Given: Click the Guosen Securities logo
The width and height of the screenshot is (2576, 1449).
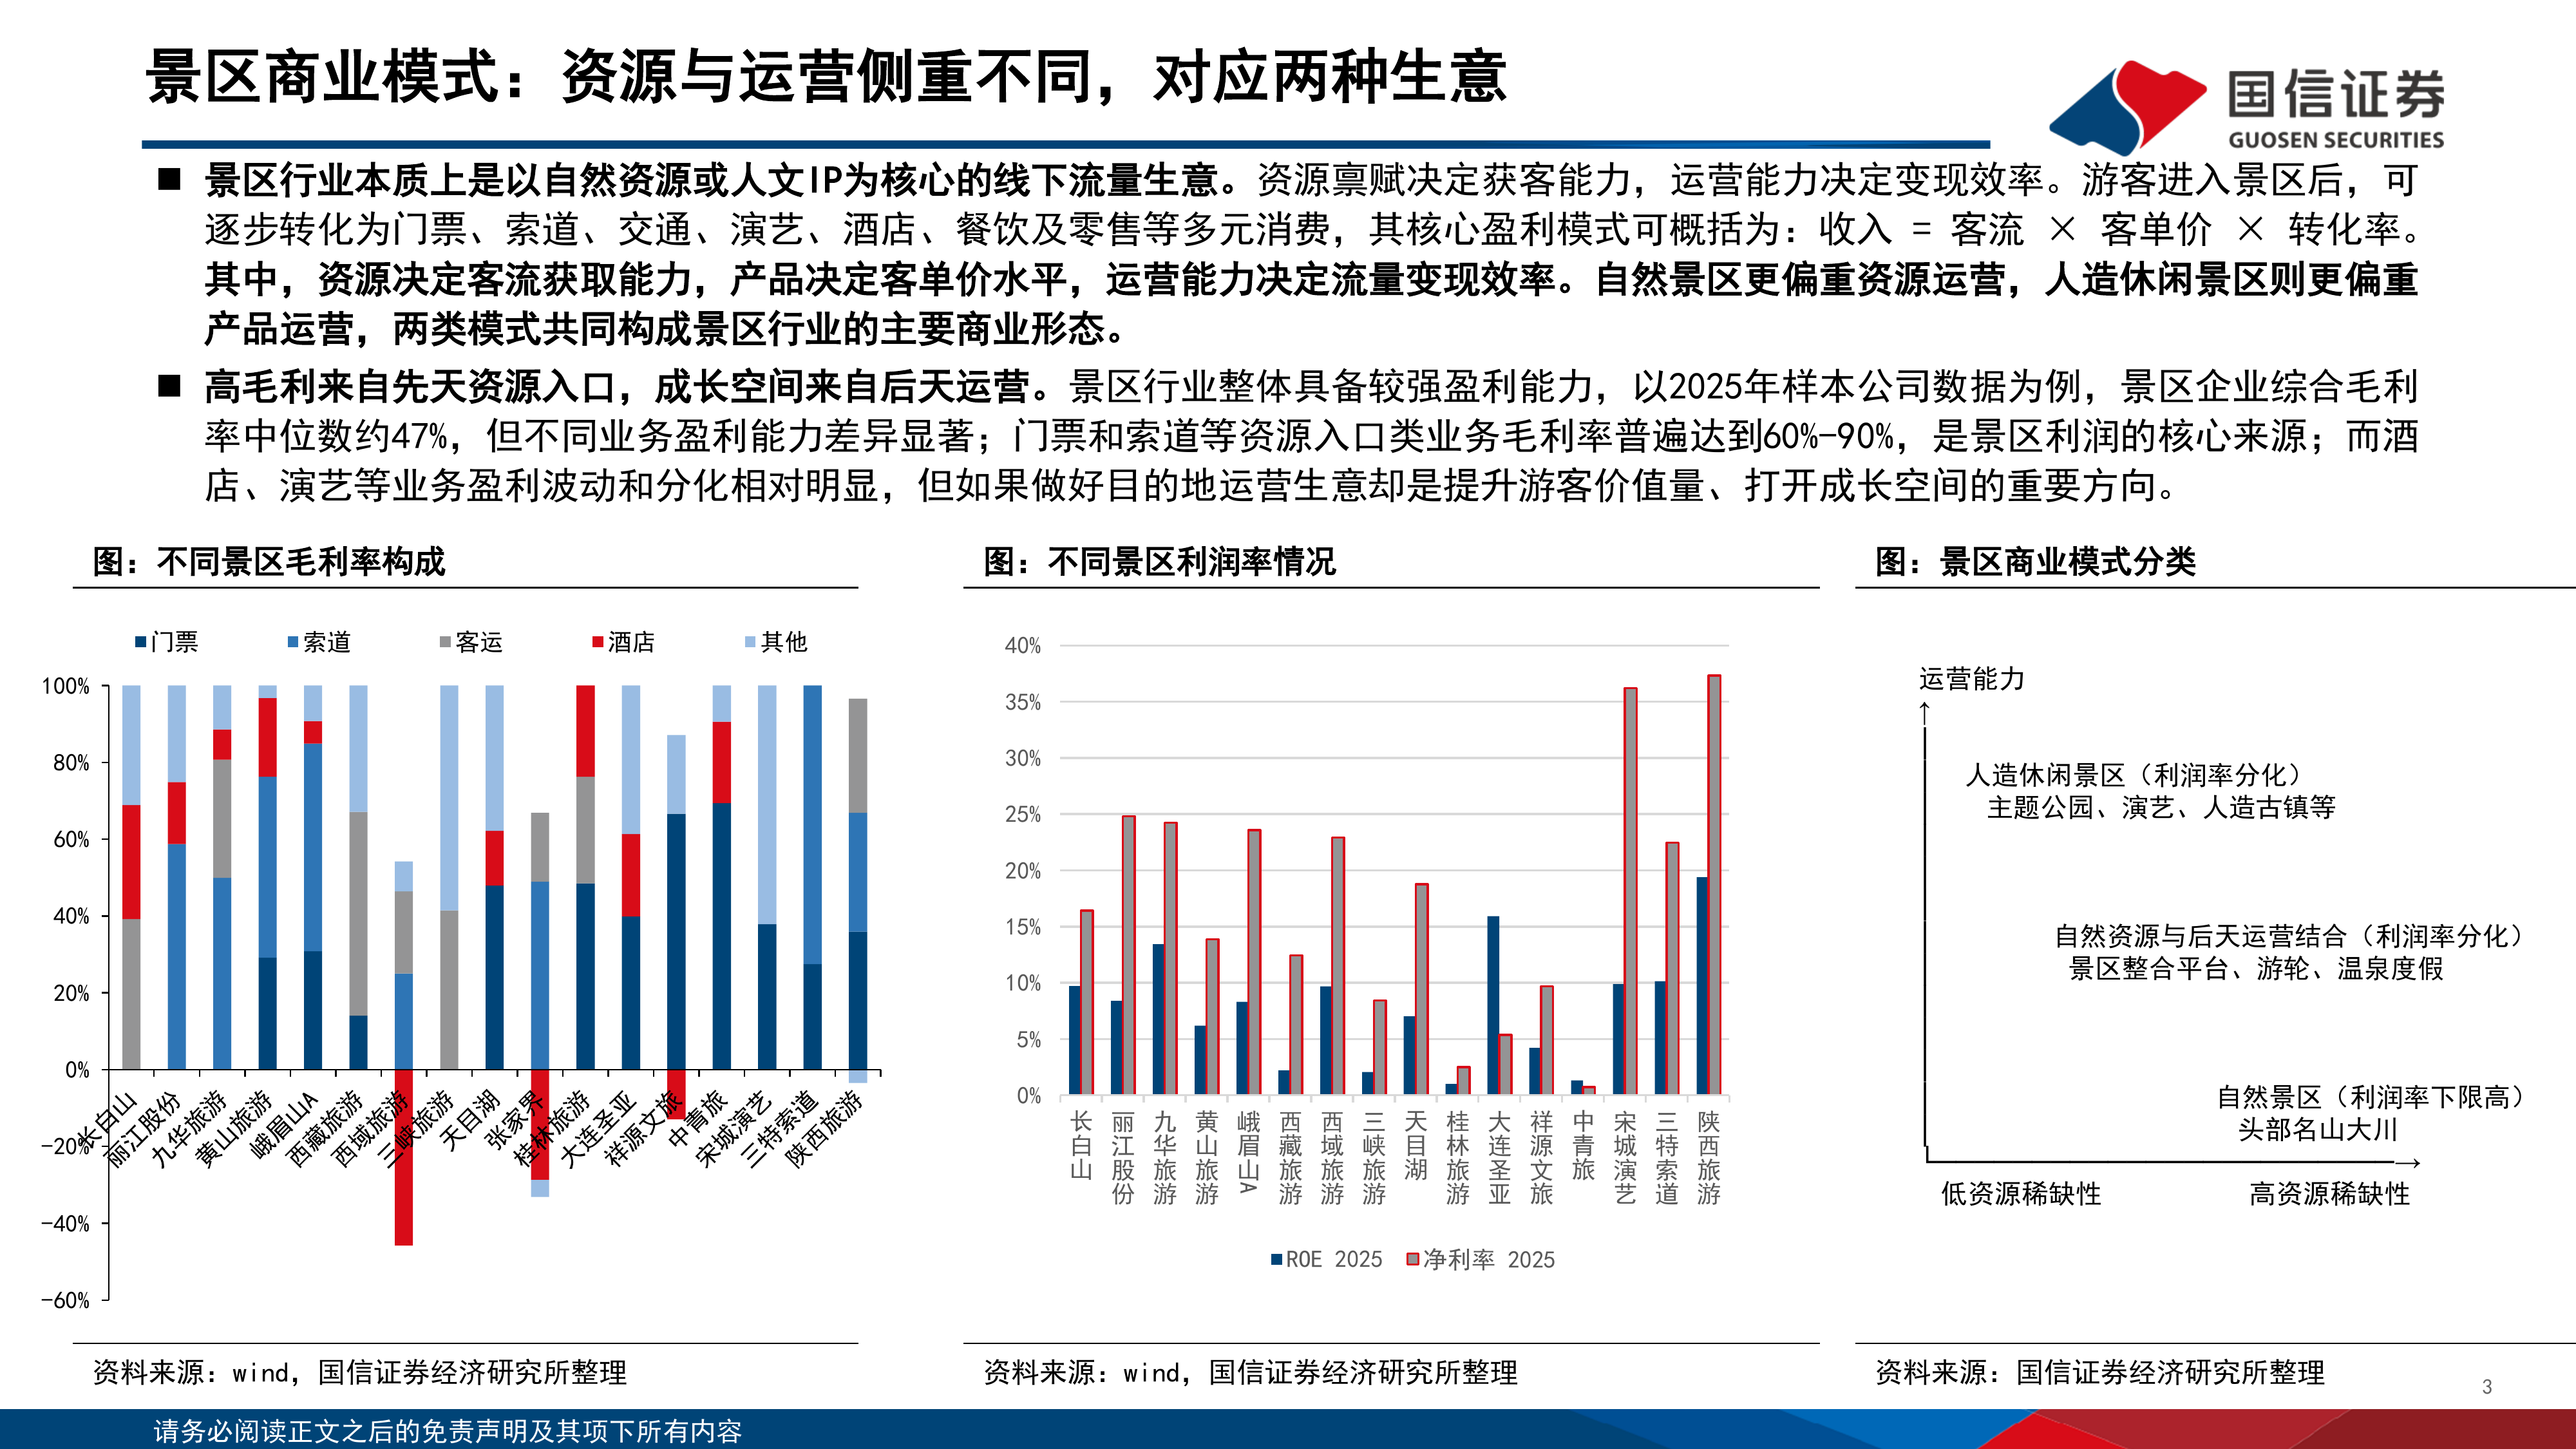Looking at the screenshot, I should [2246, 108].
